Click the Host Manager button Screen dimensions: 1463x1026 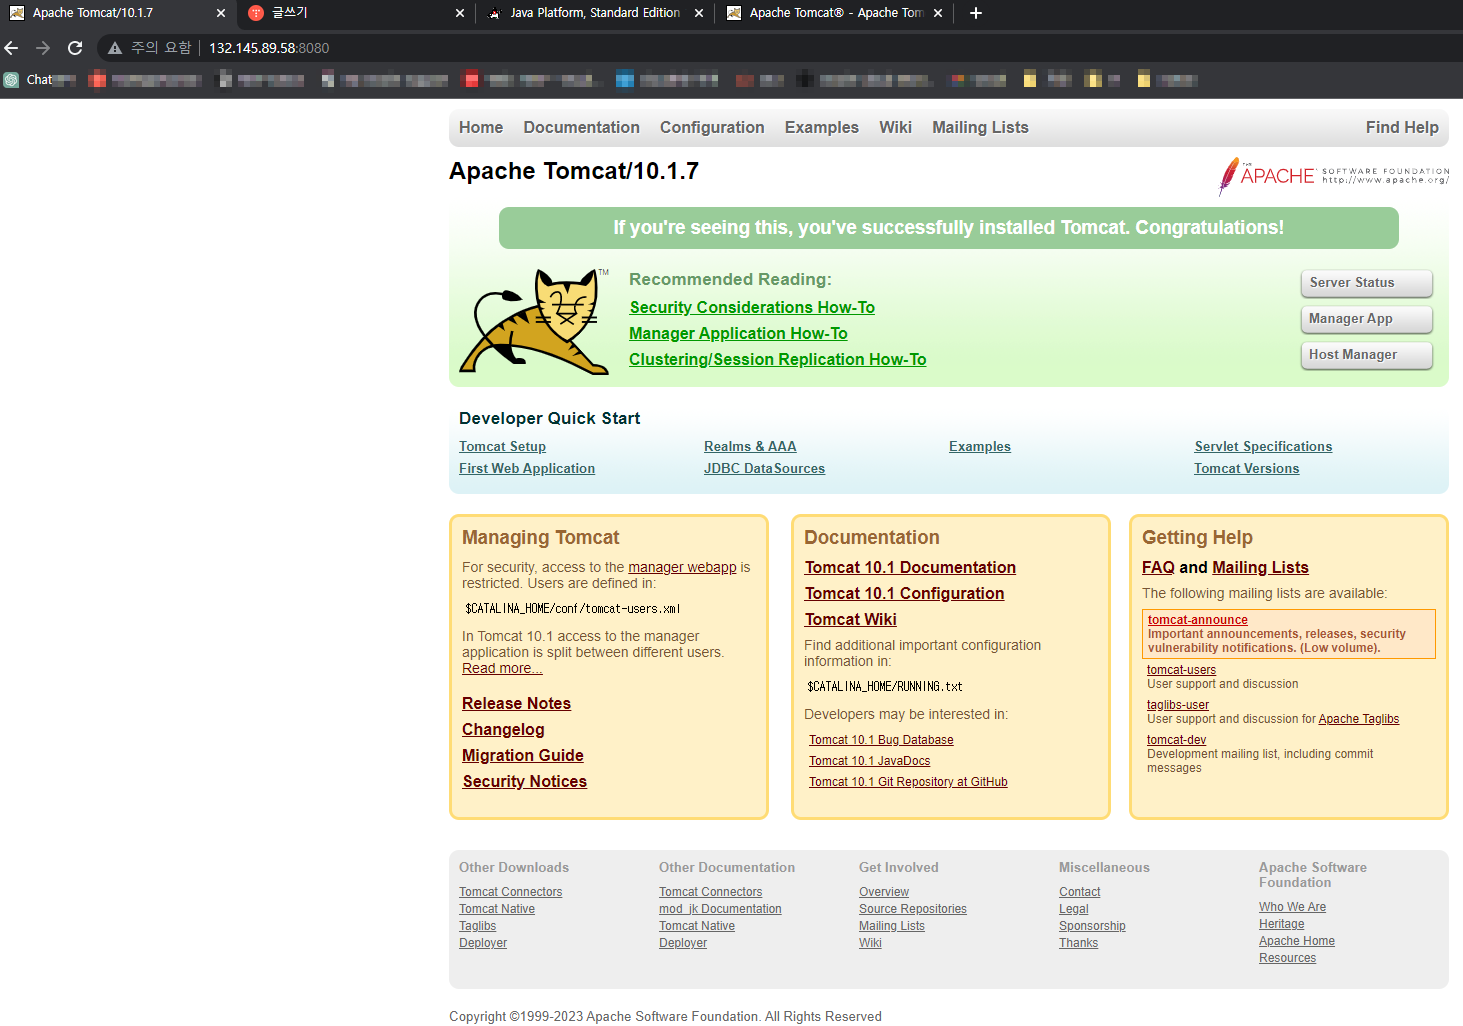[1366, 355]
